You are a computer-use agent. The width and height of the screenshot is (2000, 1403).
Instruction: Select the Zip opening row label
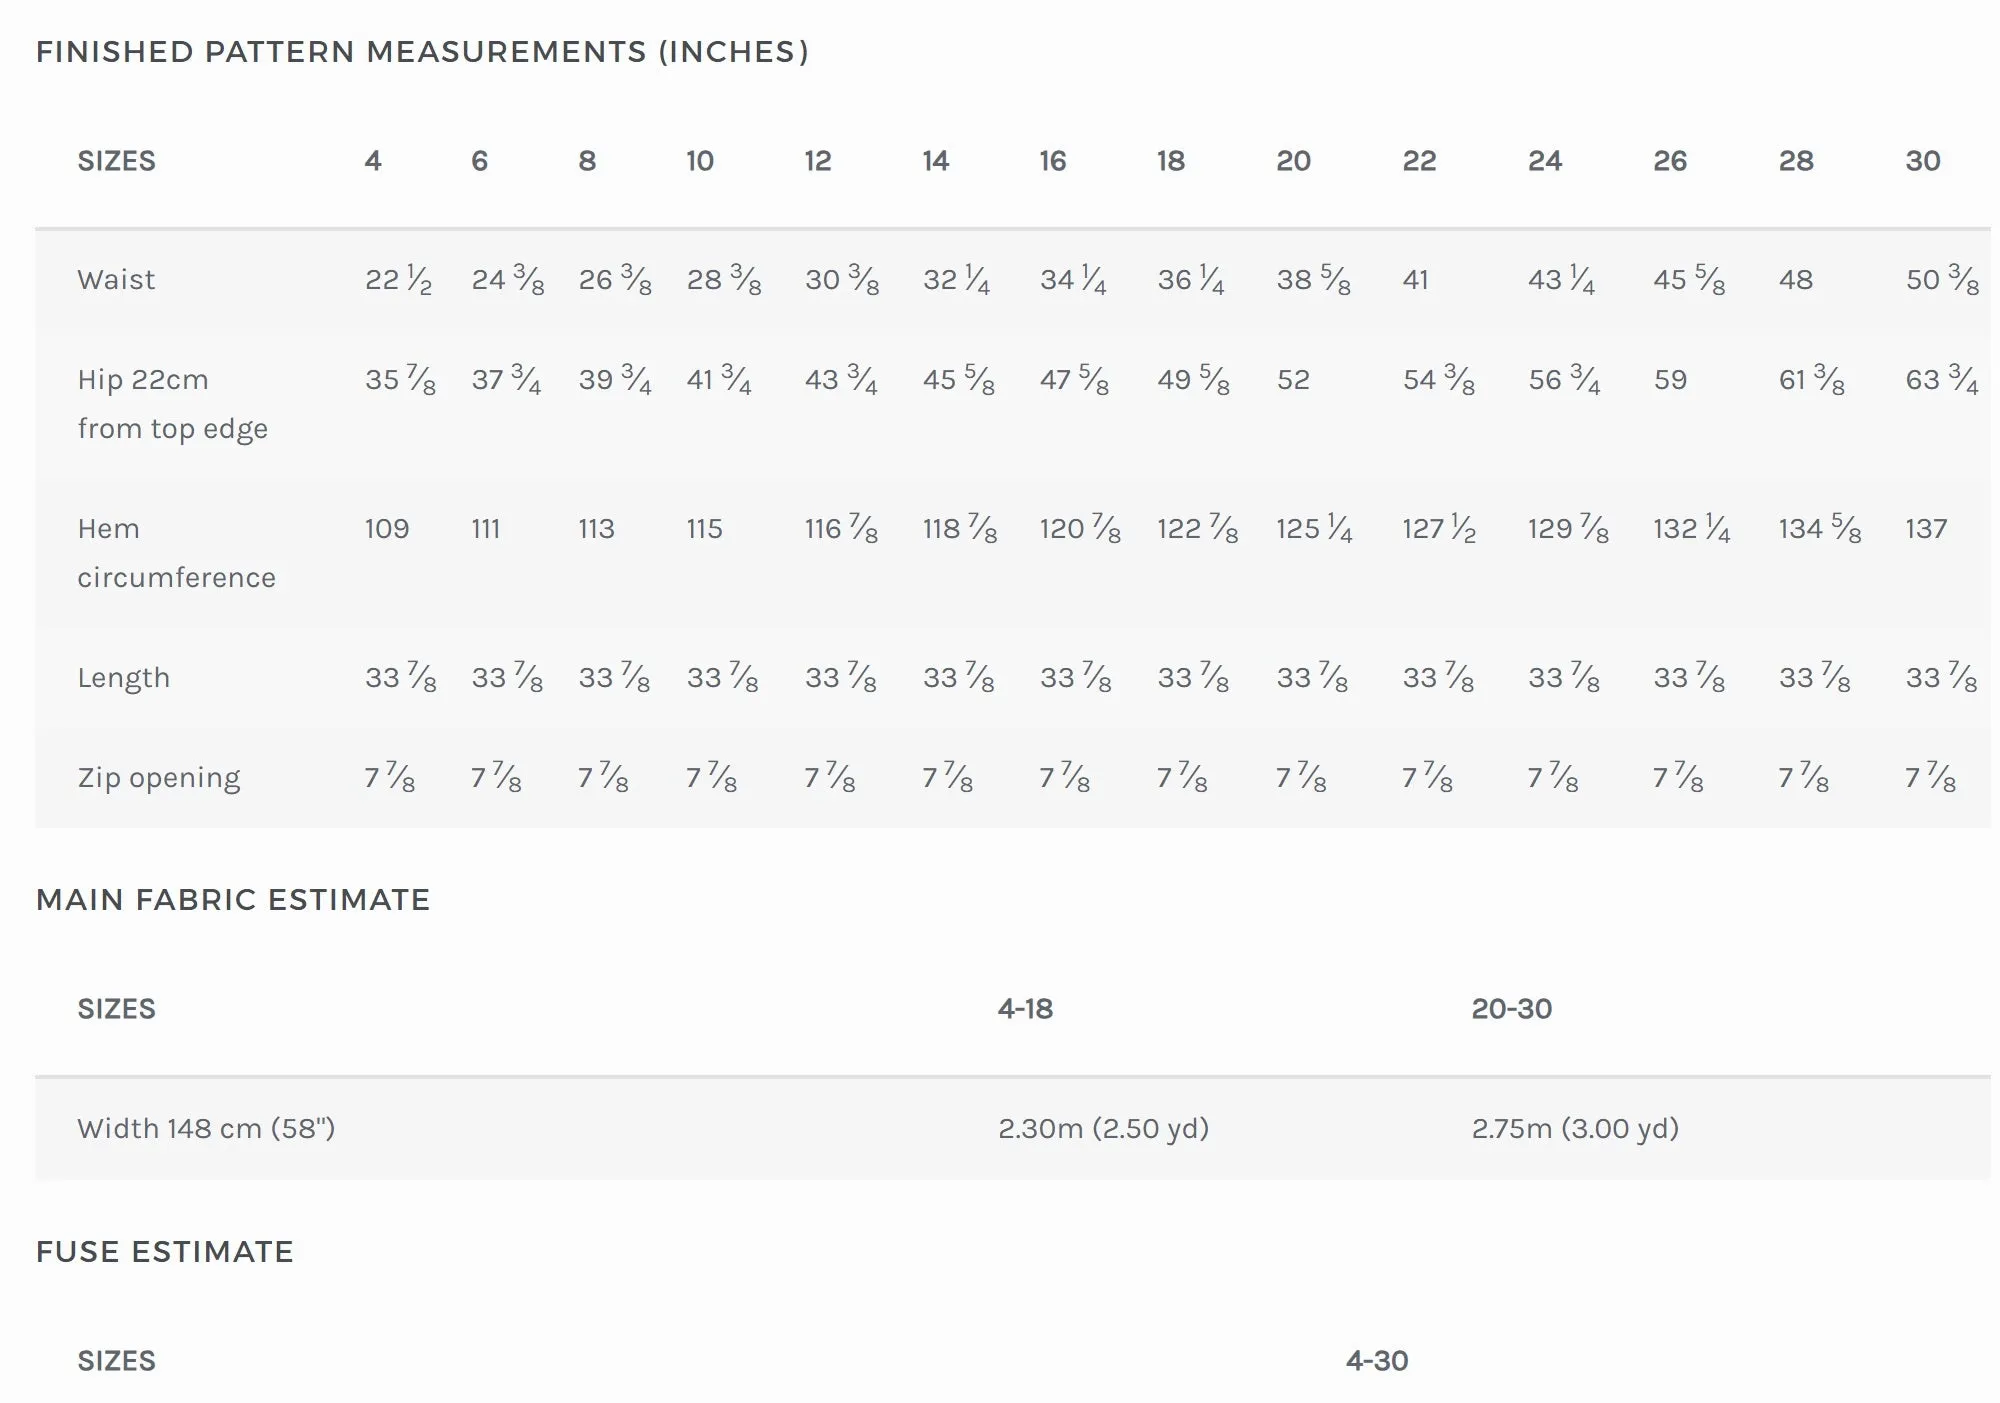click(159, 778)
